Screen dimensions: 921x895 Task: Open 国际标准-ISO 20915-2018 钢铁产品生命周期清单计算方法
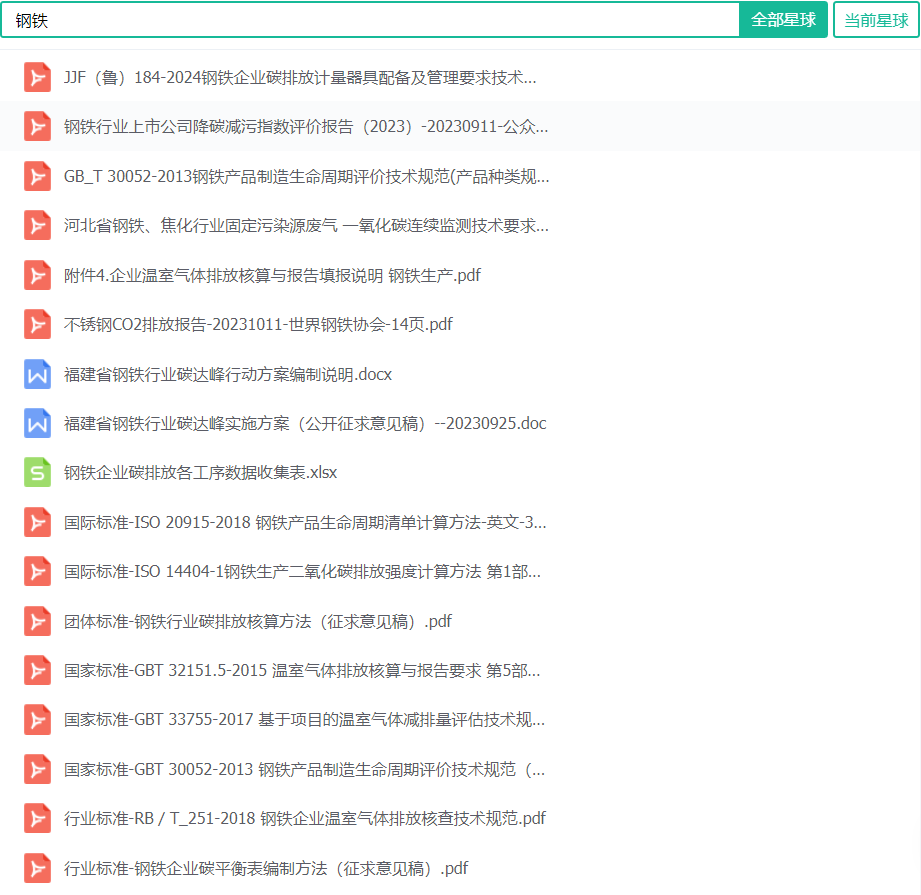(x=305, y=522)
